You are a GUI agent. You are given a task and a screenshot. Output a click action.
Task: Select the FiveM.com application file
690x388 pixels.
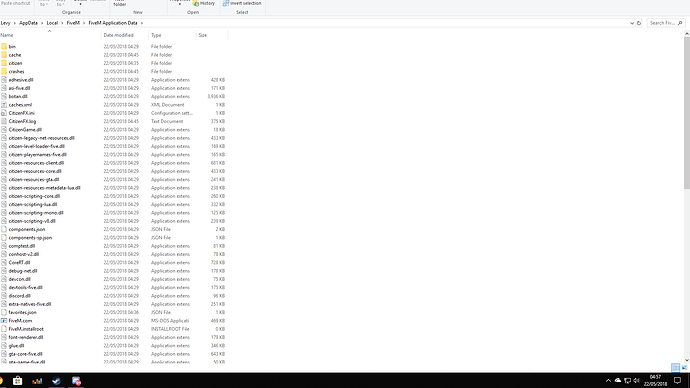click(x=20, y=321)
